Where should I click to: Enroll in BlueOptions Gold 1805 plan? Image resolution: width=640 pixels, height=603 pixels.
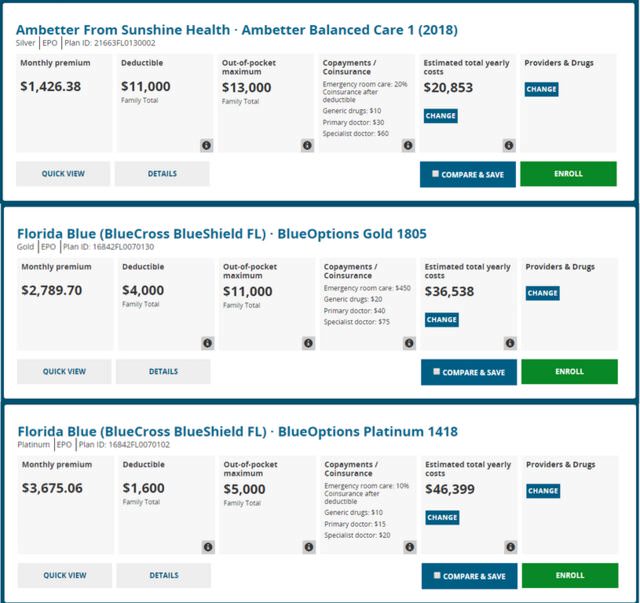click(569, 372)
